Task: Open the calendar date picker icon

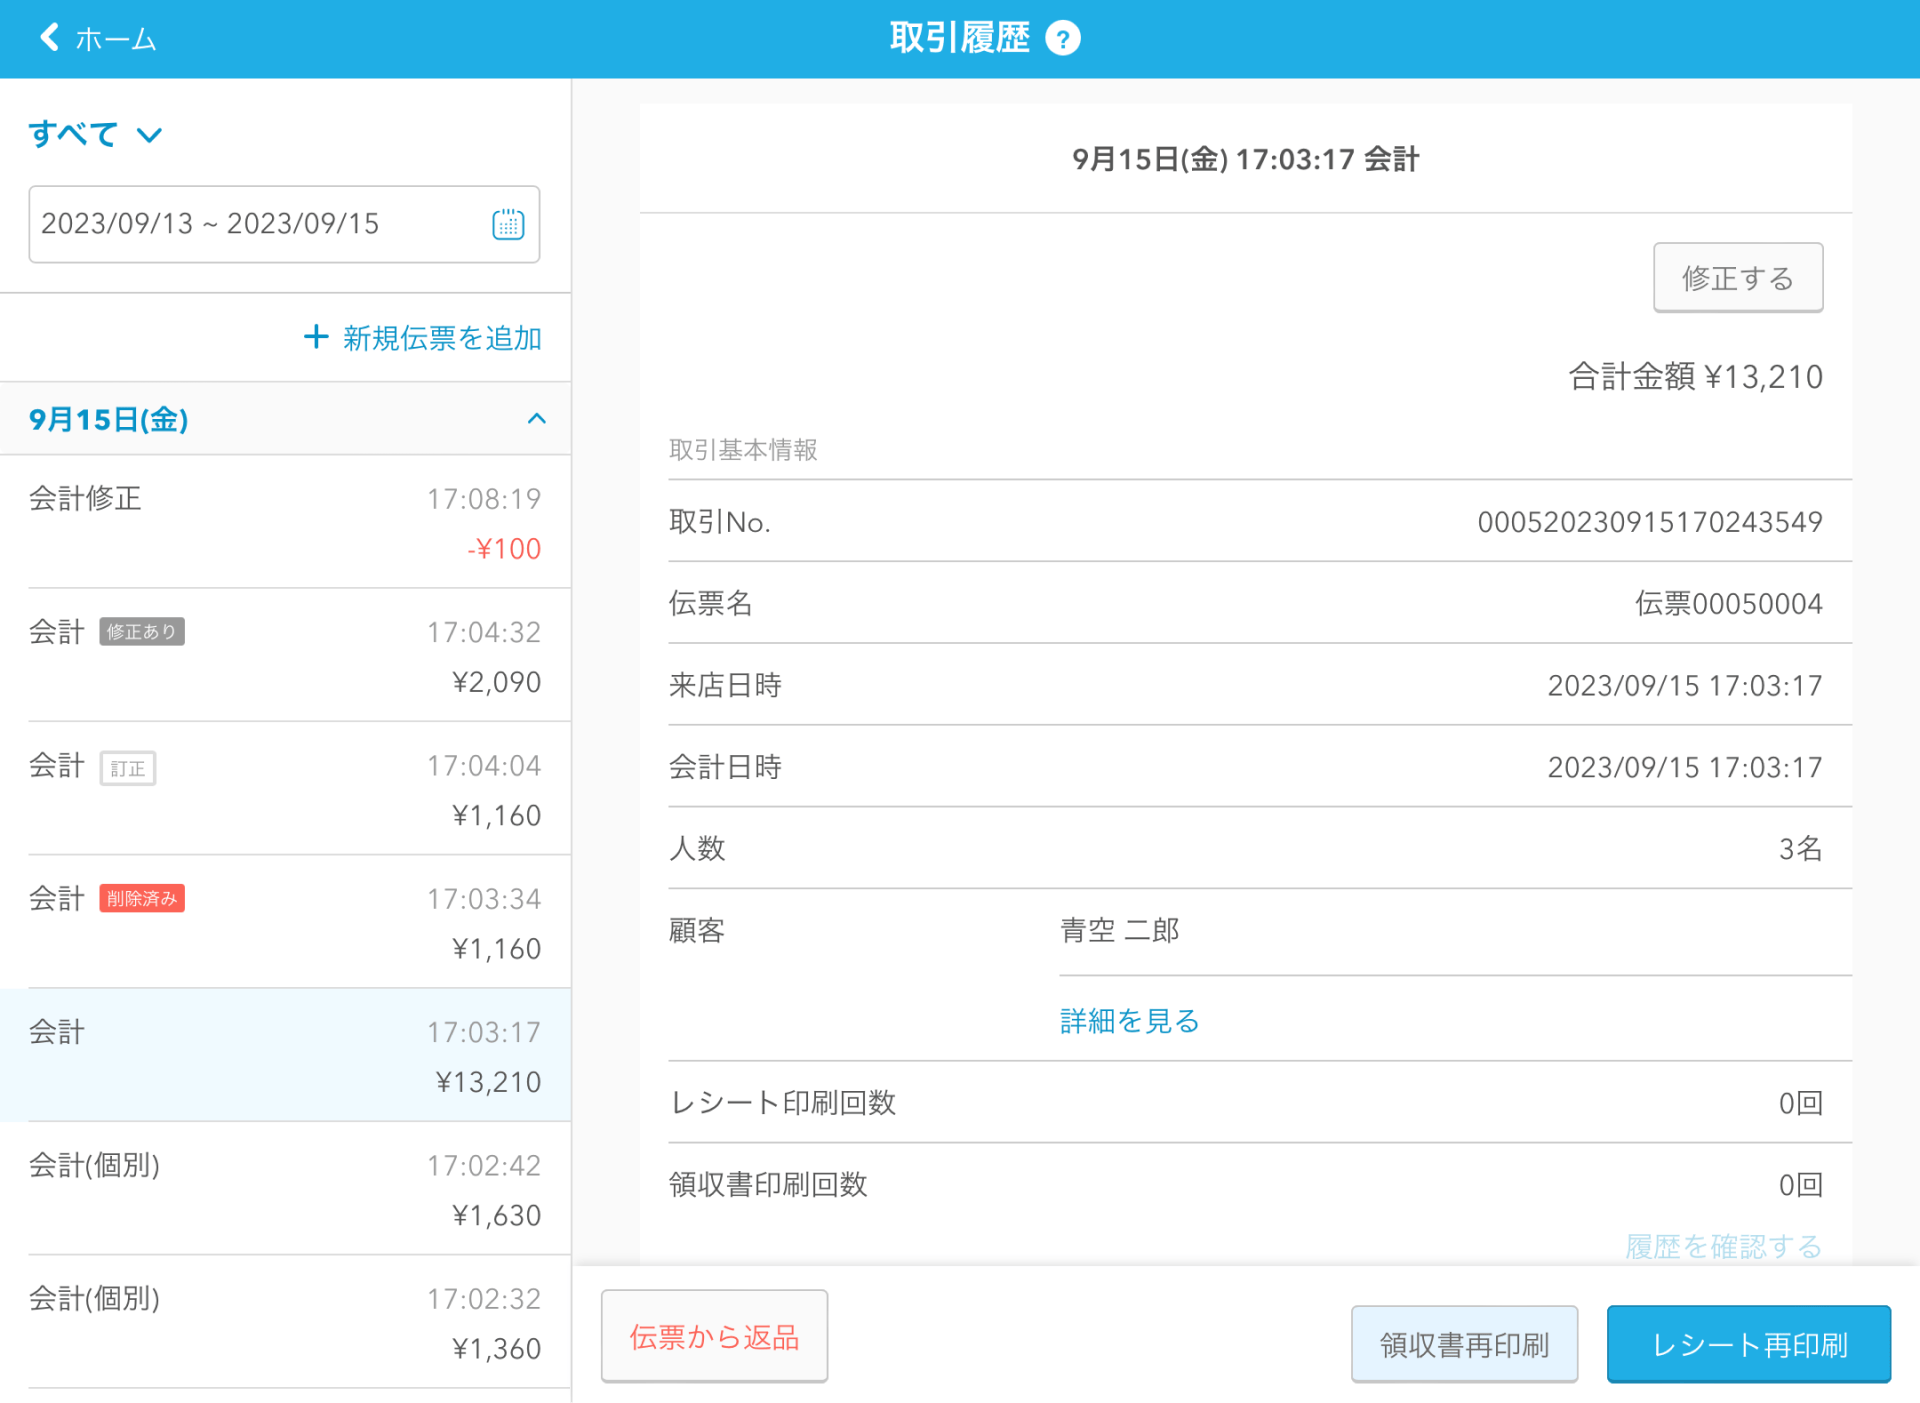Action: (x=508, y=224)
